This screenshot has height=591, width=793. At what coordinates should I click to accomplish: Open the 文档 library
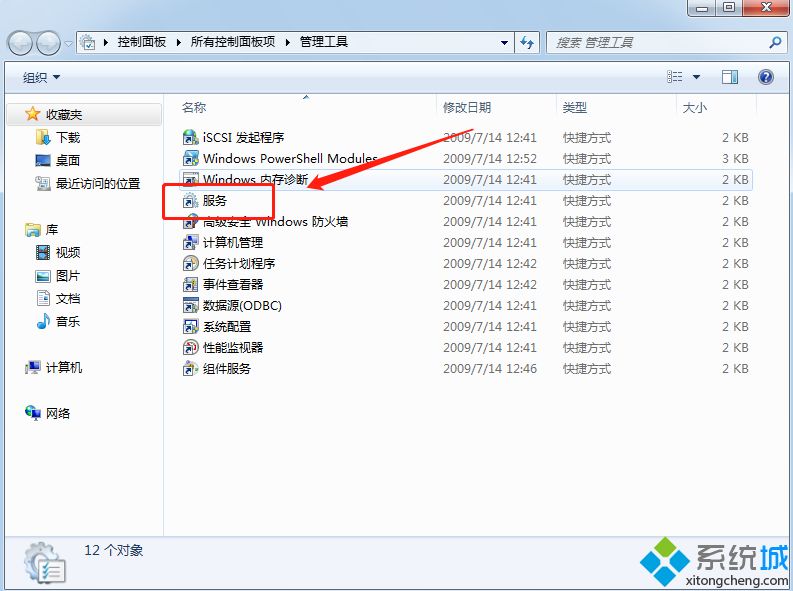(59, 298)
